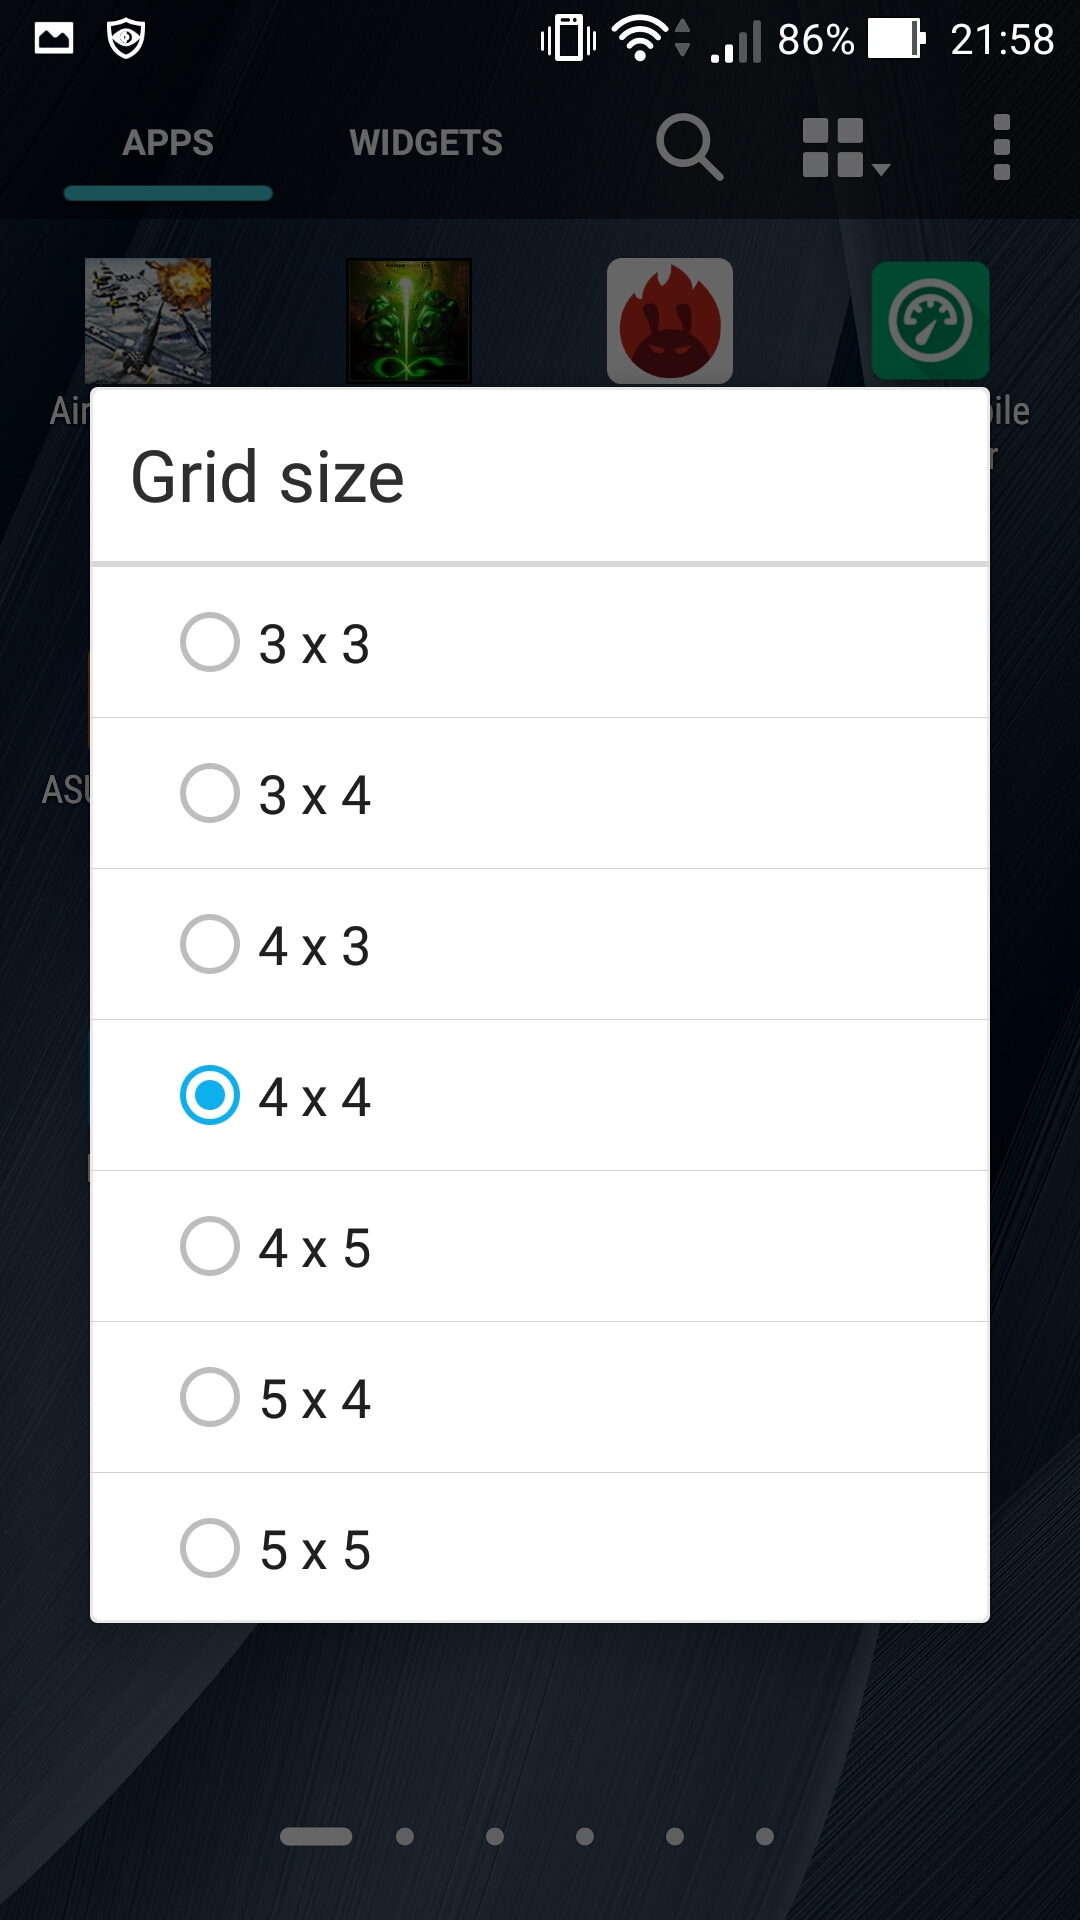Open the green speedometer gauge app
1080x1920 pixels.
pyautogui.click(x=930, y=321)
